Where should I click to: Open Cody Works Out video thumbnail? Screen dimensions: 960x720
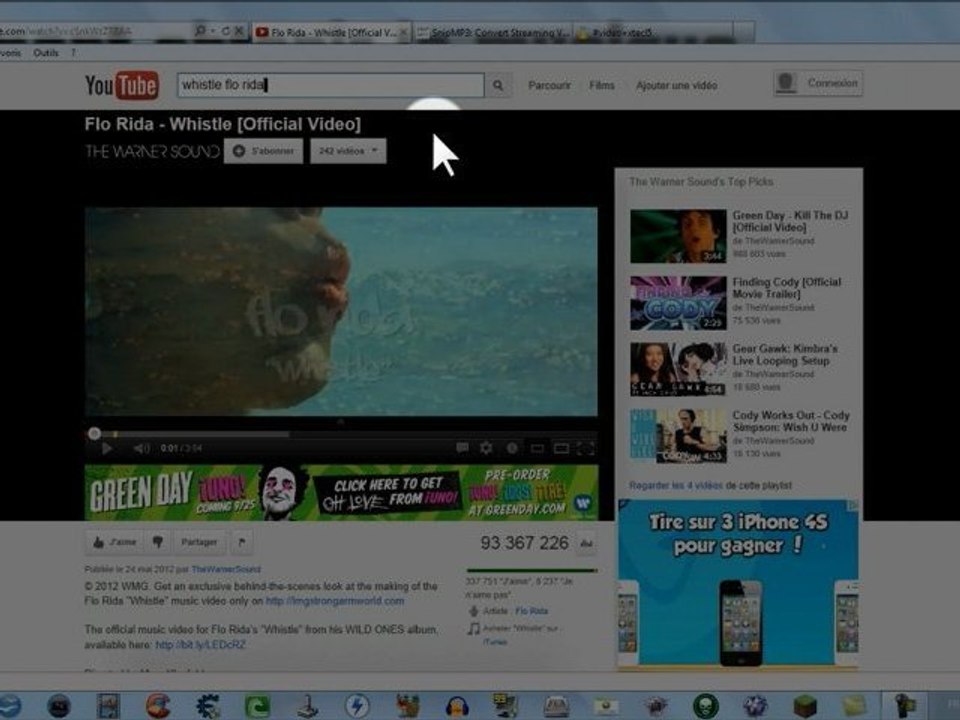(x=678, y=436)
